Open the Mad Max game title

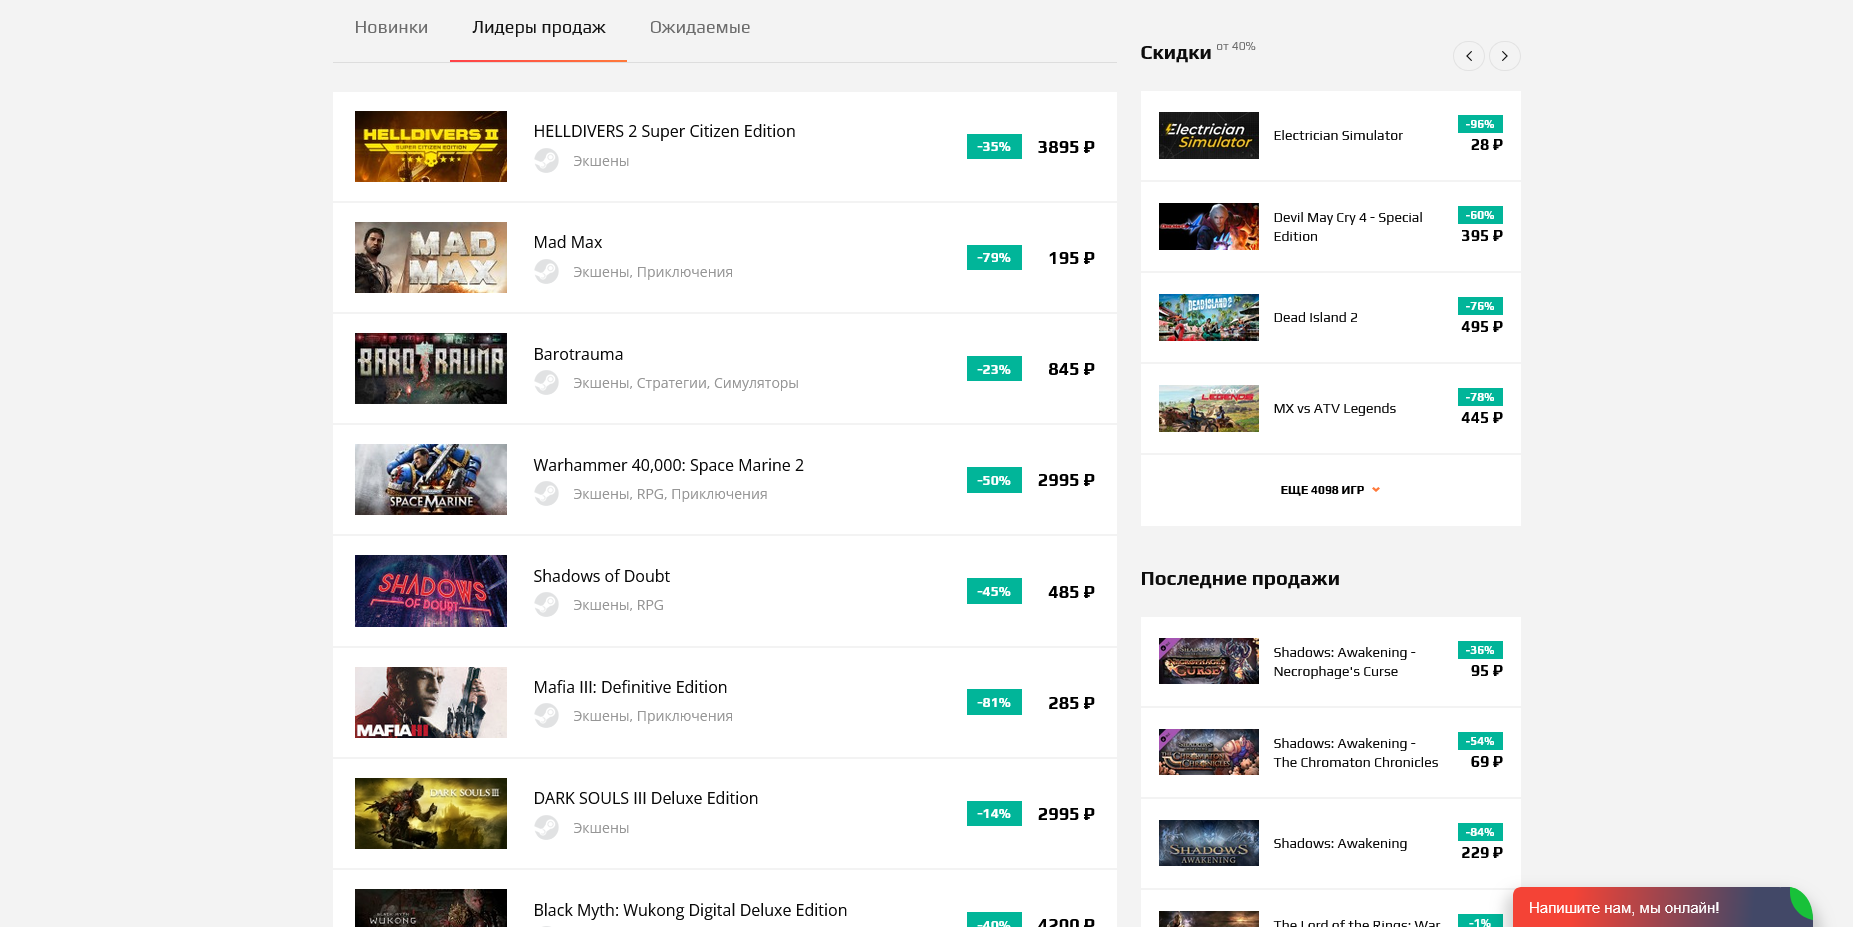[568, 242]
